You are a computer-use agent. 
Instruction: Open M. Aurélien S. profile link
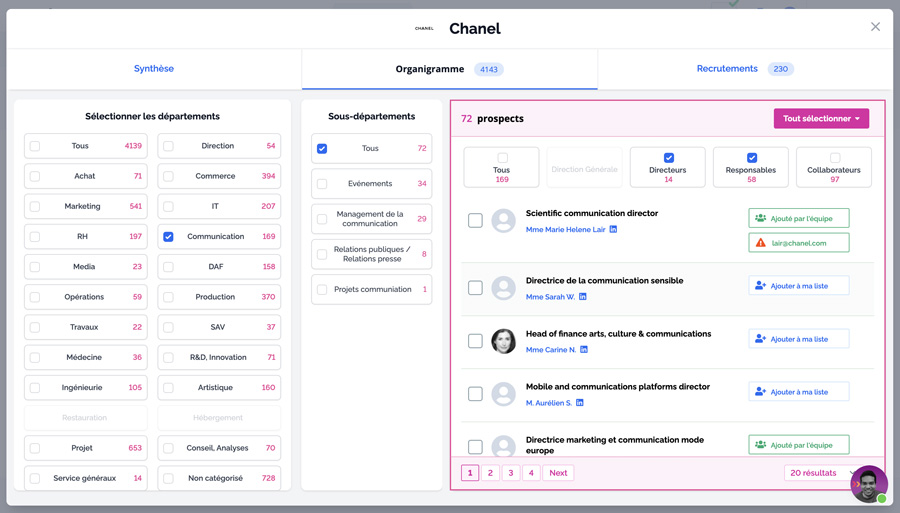pyautogui.click(x=549, y=403)
